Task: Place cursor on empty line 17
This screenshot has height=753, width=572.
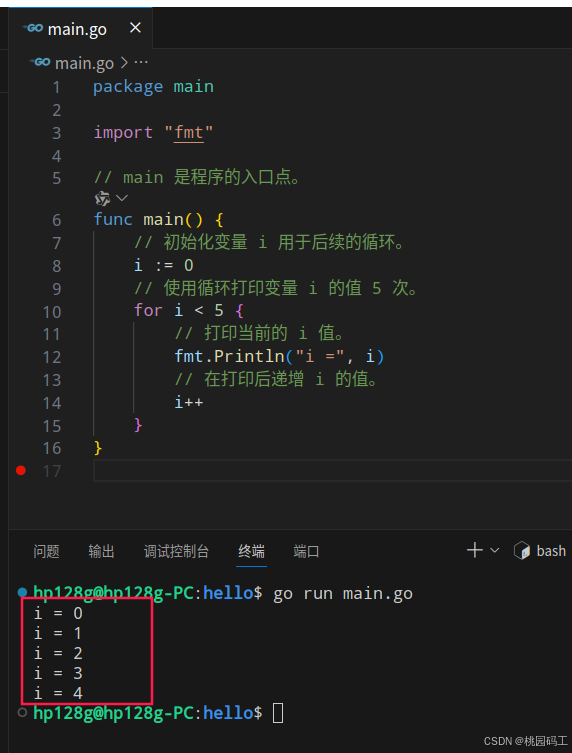Action: pyautogui.click(x=332, y=471)
